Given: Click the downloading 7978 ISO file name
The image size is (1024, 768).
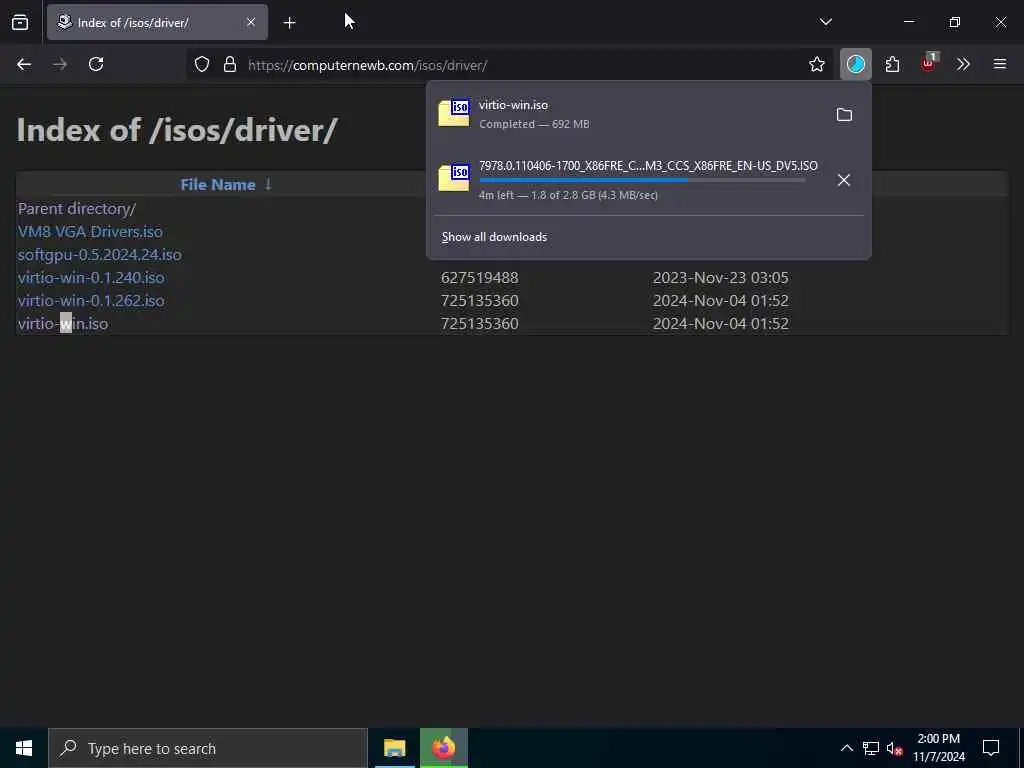Looking at the screenshot, I should tap(648, 166).
